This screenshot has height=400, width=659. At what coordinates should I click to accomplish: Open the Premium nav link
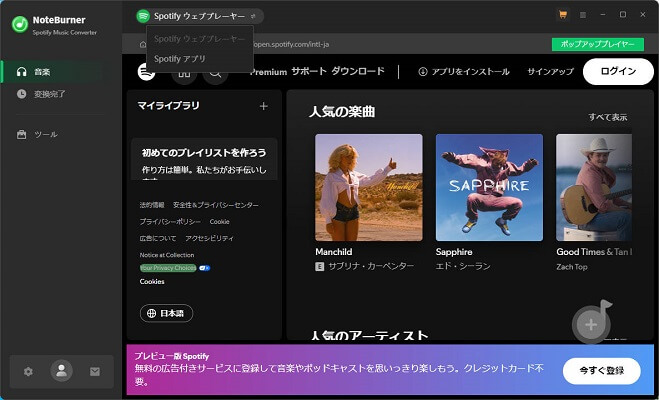point(269,72)
